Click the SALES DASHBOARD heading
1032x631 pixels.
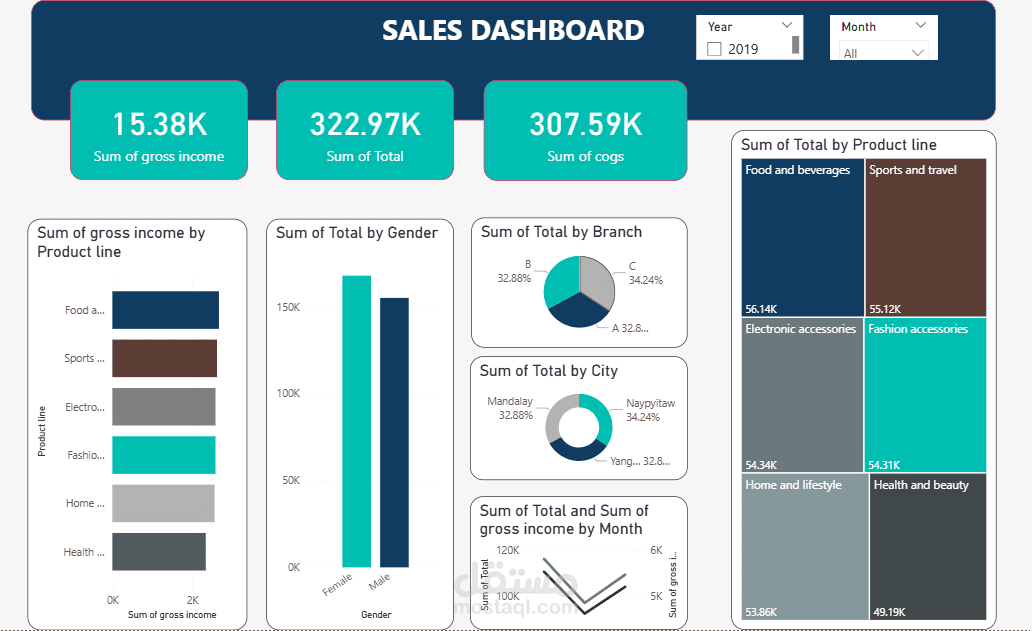coord(513,30)
